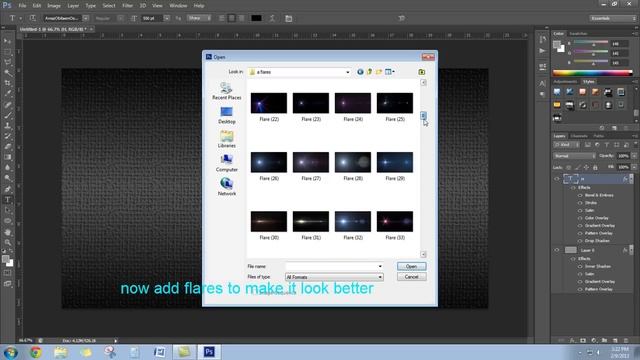Viewport: 640px width, 360px height.
Task: Click the Create New Folder icon in Open dialog
Action: pos(379,72)
